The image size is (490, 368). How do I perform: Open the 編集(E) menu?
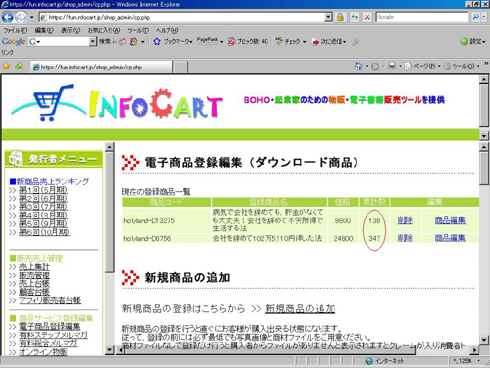44,30
